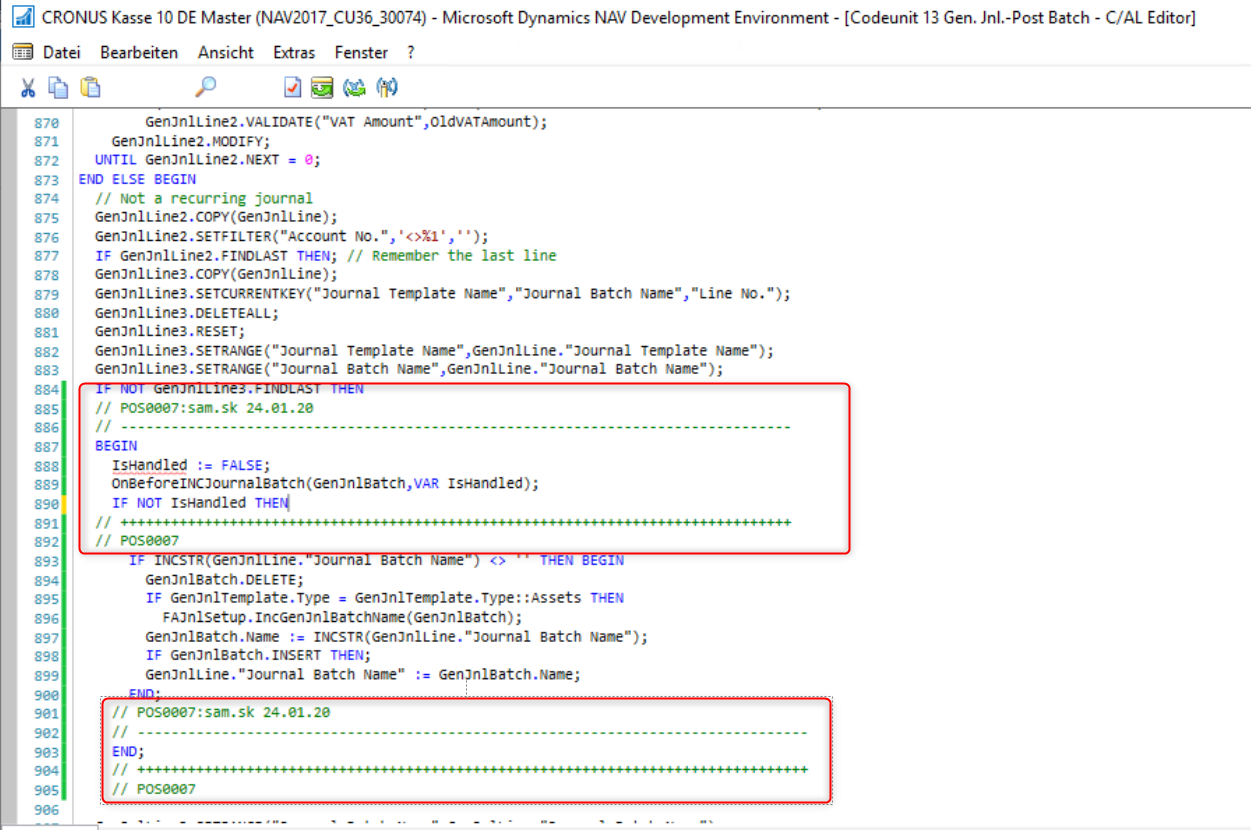Open the help menu marked with a question mark

tap(409, 52)
